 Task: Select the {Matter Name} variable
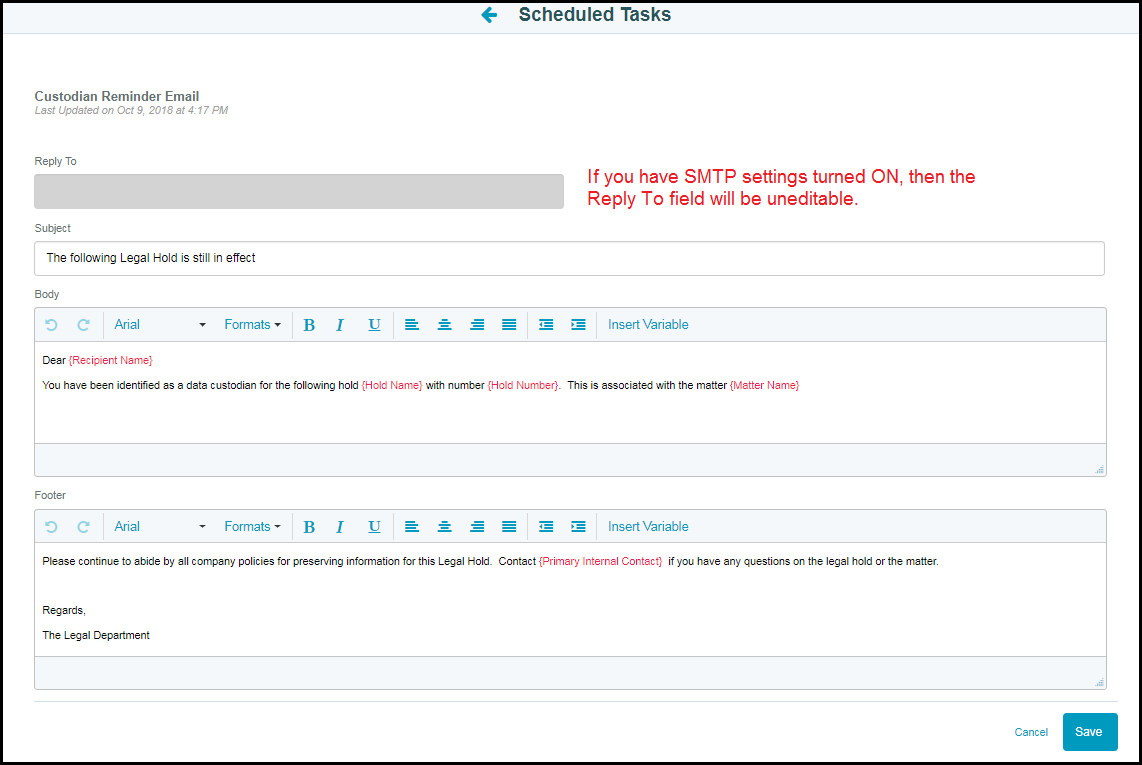tap(764, 385)
